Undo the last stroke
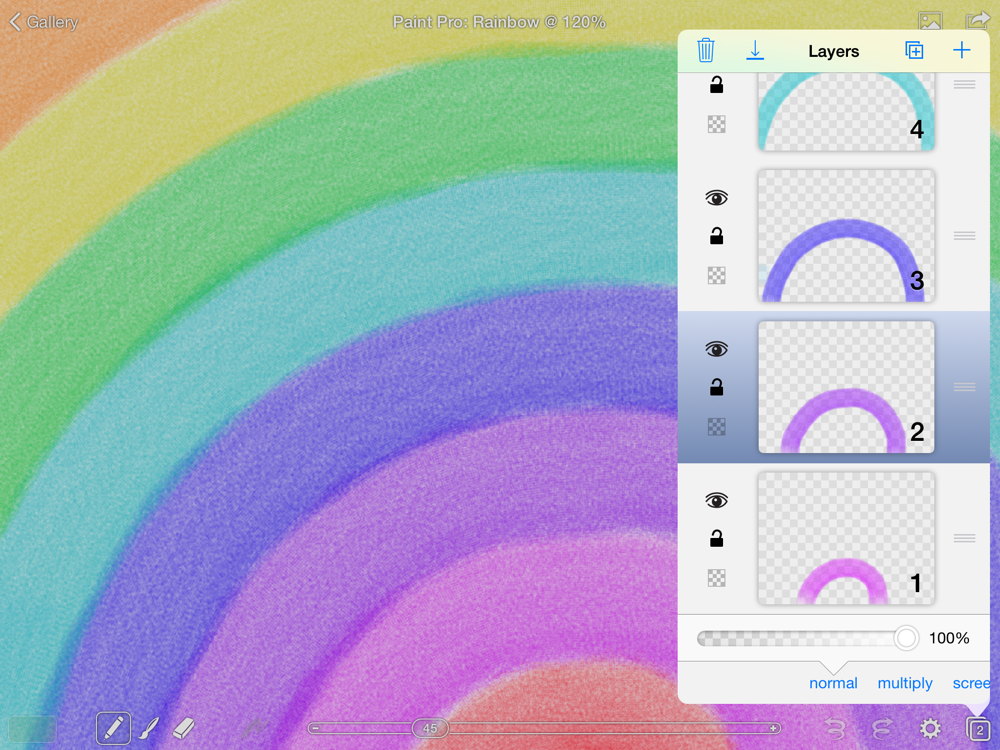 [836, 728]
